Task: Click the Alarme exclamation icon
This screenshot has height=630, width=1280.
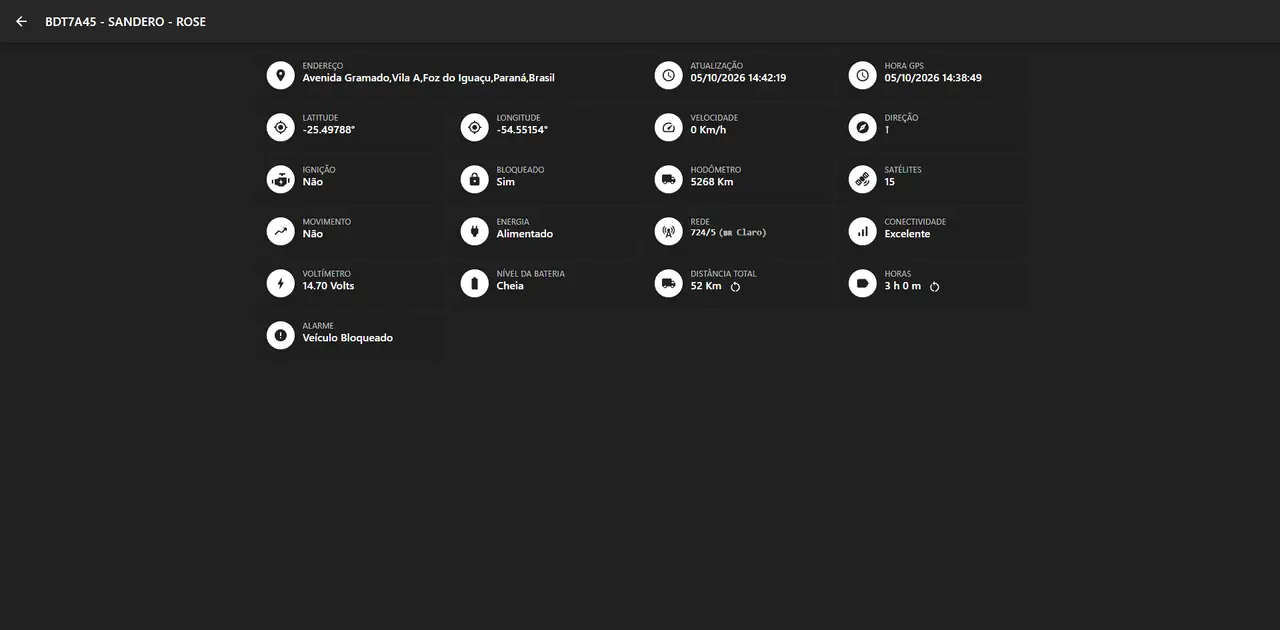Action: tap(280, 335)
